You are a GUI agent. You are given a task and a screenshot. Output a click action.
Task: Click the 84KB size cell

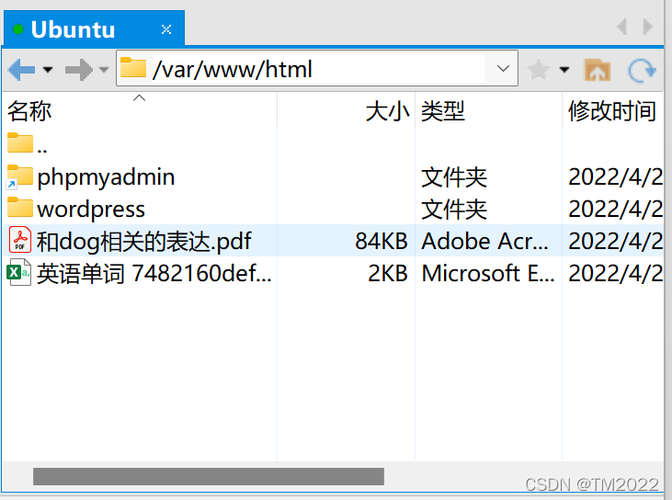click(x=381, y=241)
